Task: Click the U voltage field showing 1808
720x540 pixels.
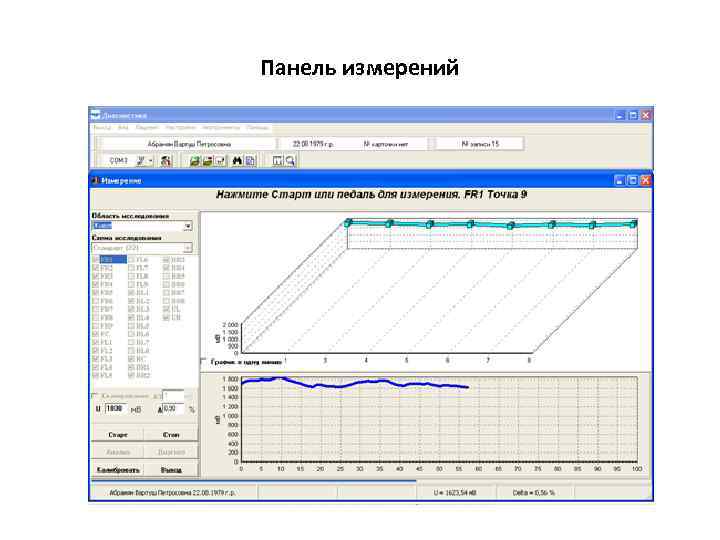Action: click(x=116, y=409)
